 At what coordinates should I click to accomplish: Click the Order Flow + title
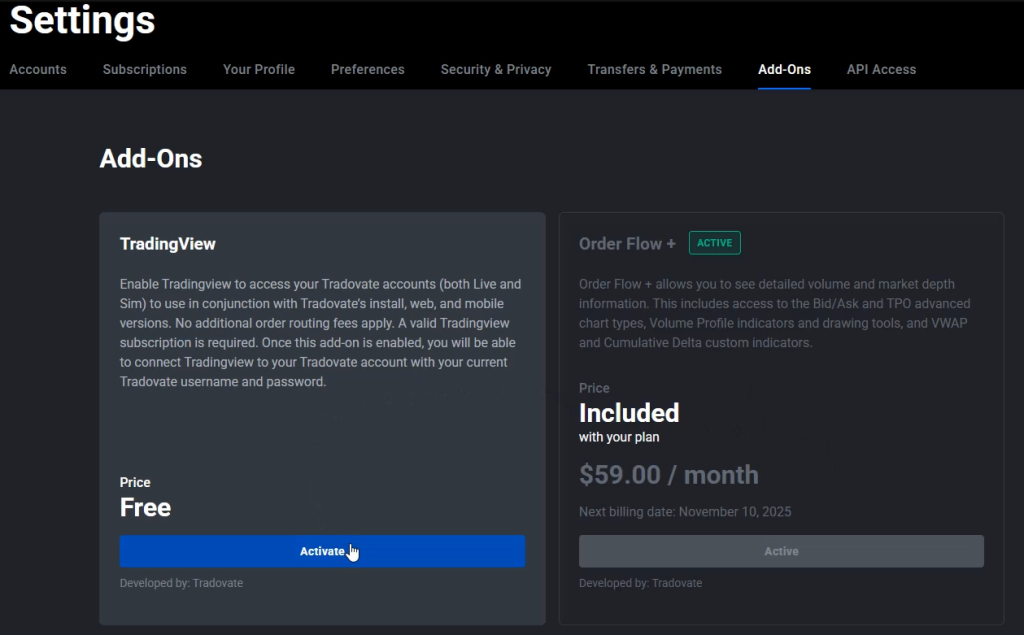click(x=627, y=244)
